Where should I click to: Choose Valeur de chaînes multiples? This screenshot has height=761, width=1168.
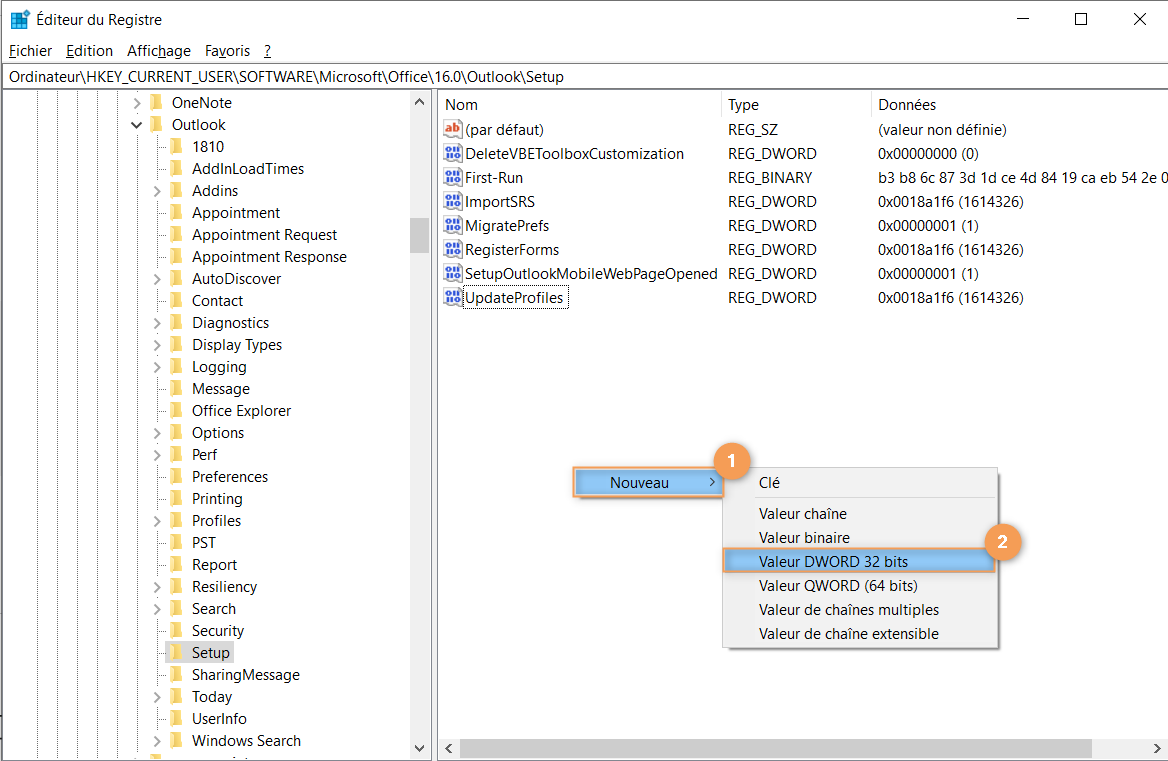860,609
